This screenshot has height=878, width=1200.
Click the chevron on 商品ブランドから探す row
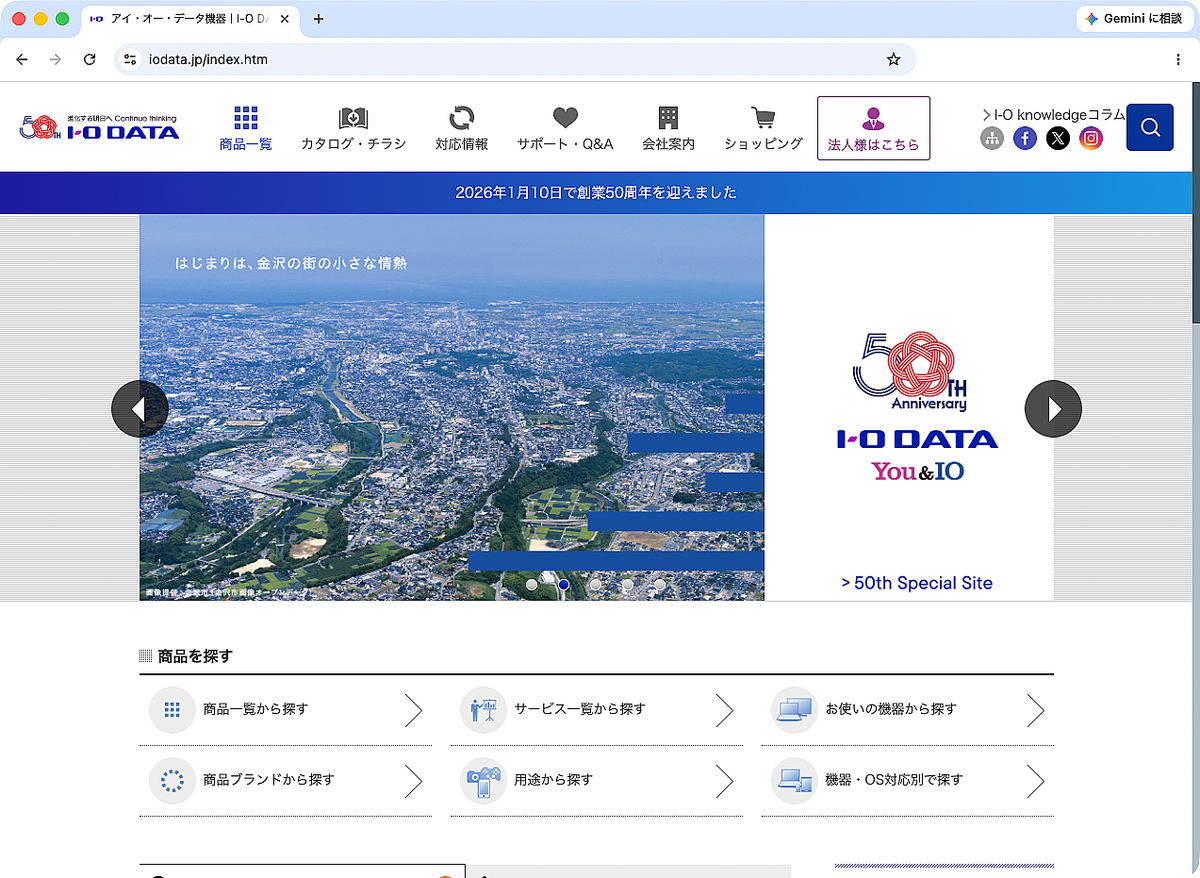click(413, 781)
